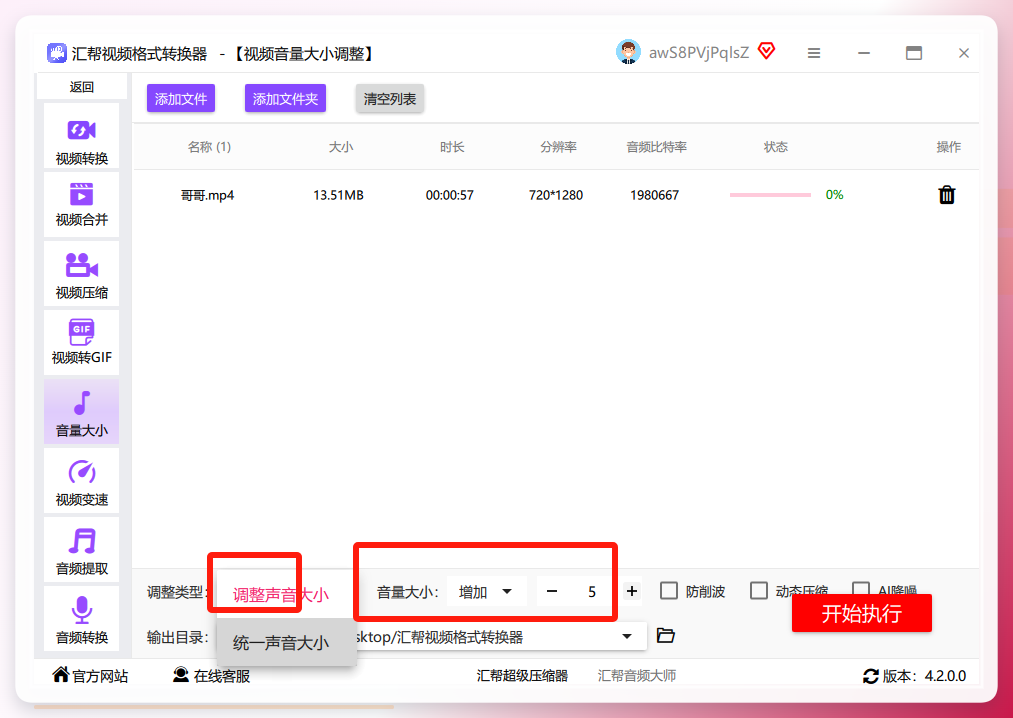This screenshot has height=718, width=1013.
Task: Click the 720*1280 resolution cell
Action: [x=556, y=195]
